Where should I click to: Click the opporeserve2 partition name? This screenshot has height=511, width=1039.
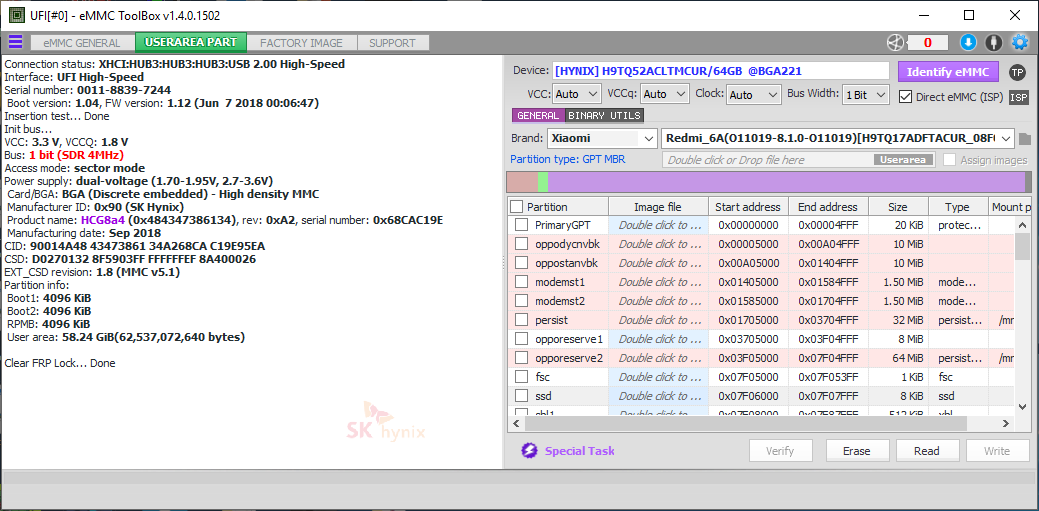point(569,359)
